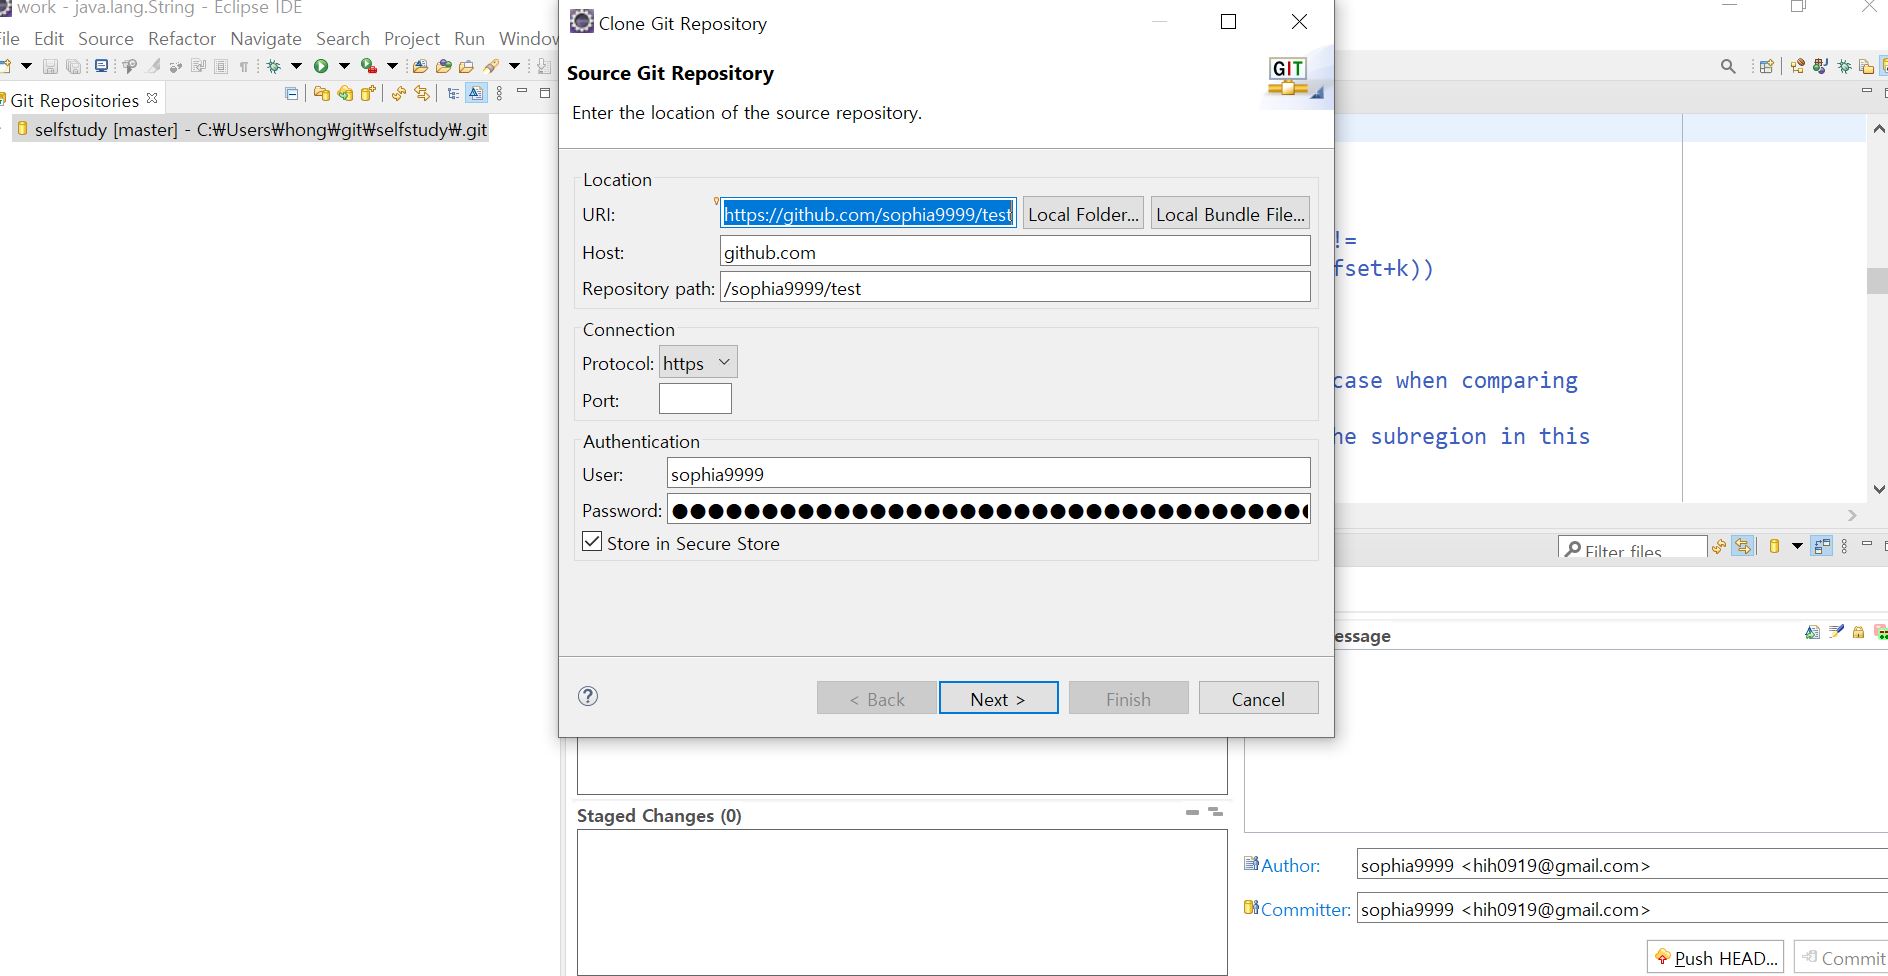Open the Run dropdown arrow in toolbar
Viewport: 1888px width, 976px height.
(344, 66)
